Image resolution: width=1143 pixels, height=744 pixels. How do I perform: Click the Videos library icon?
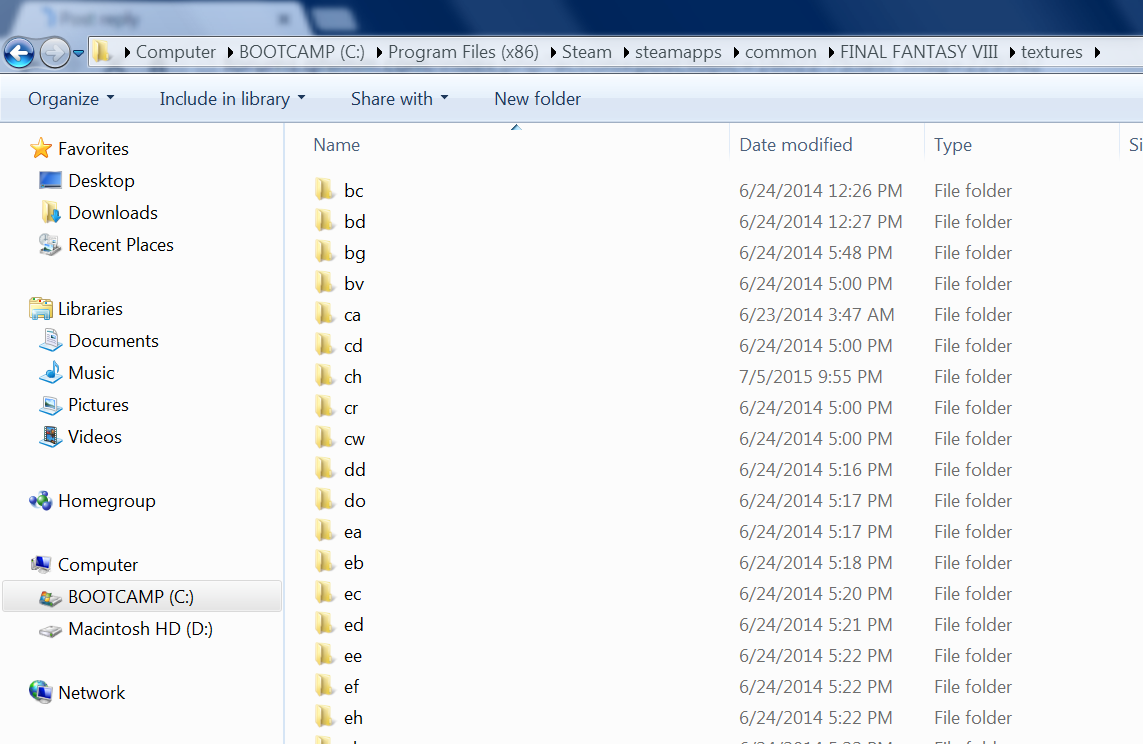[50, 436]
